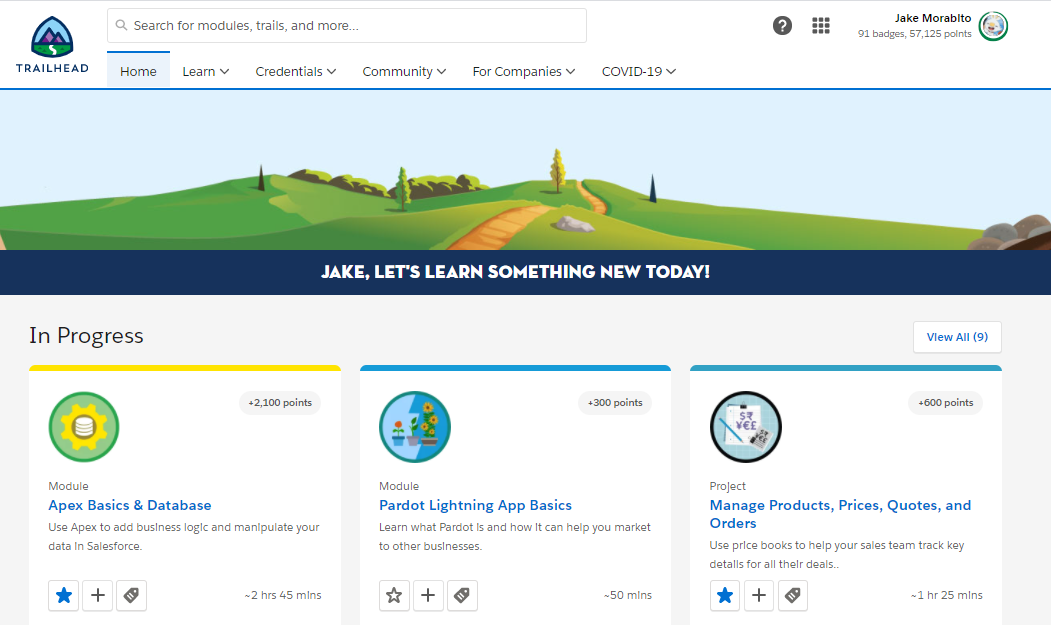This screenshot has width=1051, height=625.
Task: Click the +2,100 points label
Action: (x=280, y=402)
